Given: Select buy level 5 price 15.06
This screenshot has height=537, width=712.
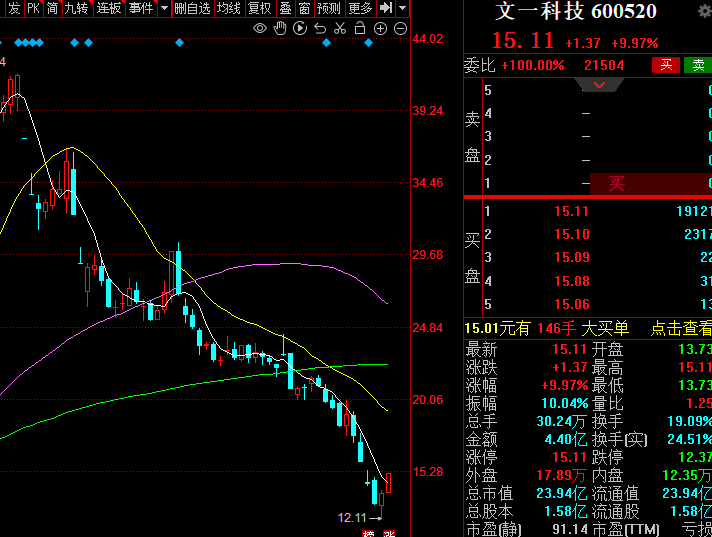Looking at the screenshot, I should [x=571, y=304].
